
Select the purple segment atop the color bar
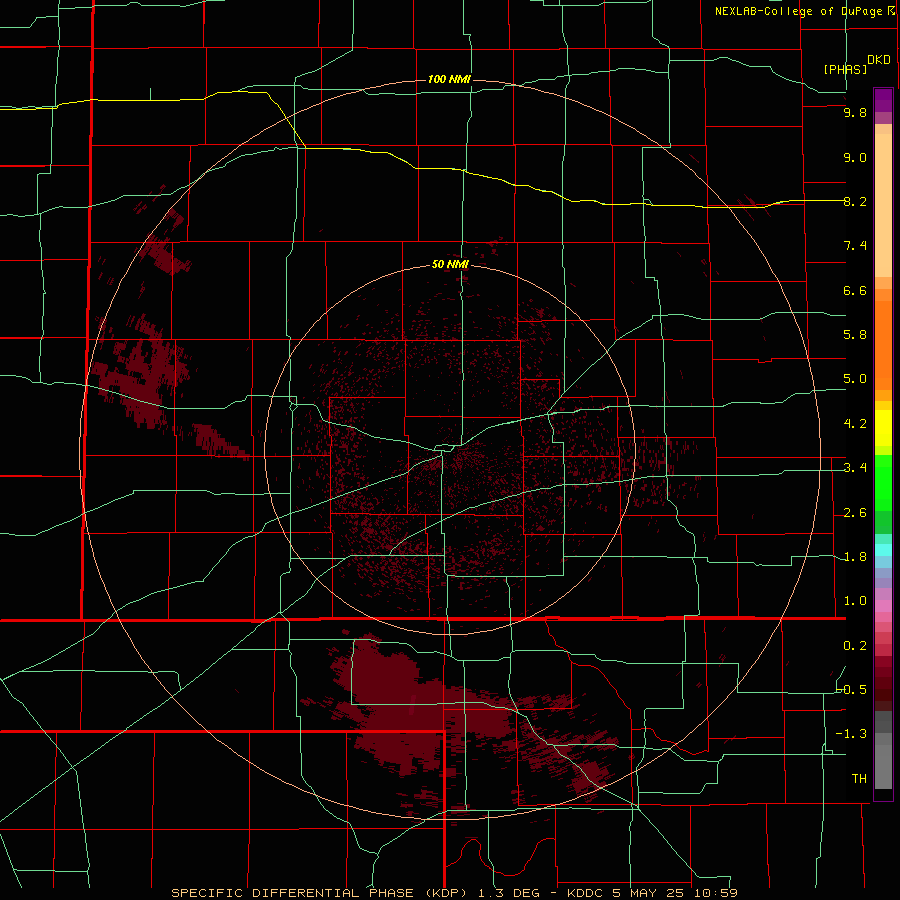pos(883,100)
